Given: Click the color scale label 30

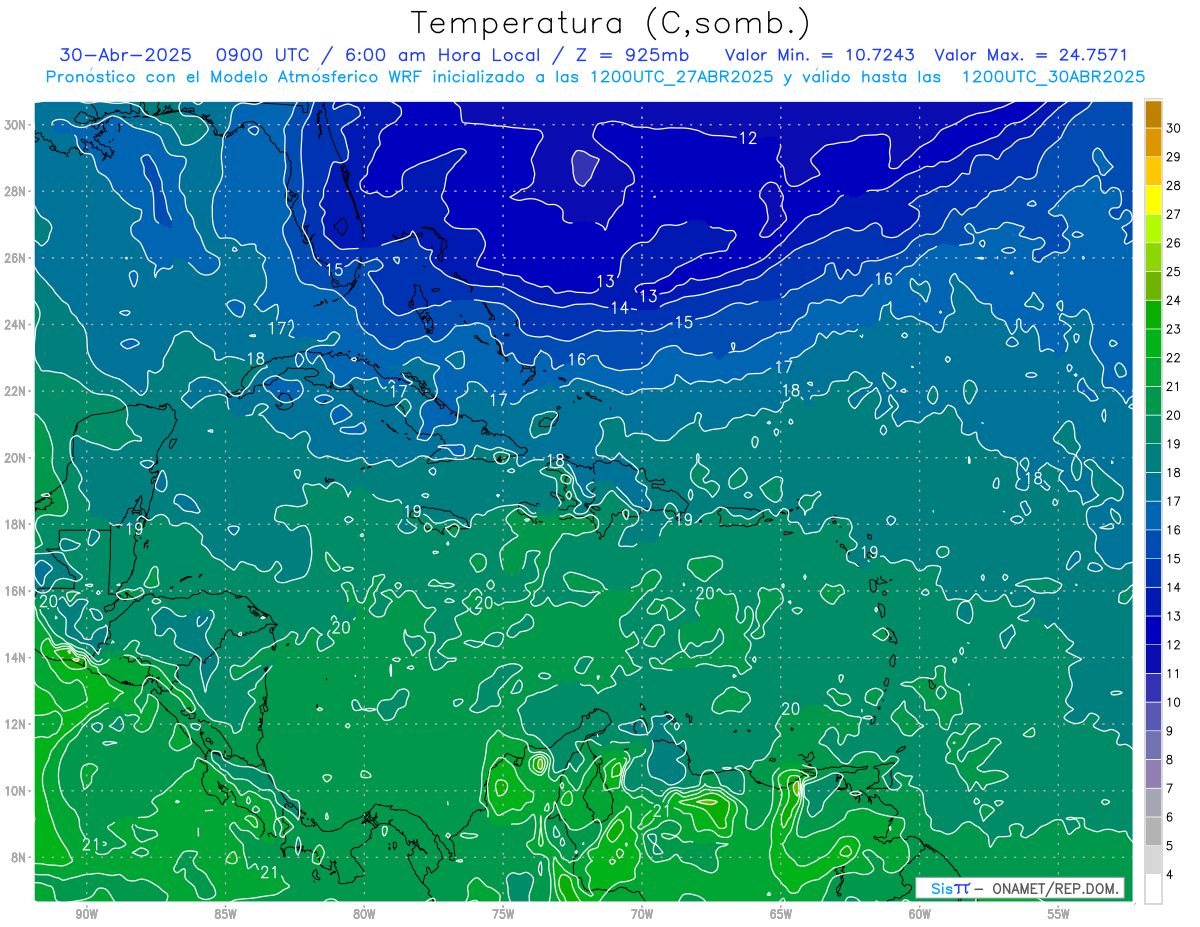Looking at the screenshot, I should click(x=1174, y=128).
